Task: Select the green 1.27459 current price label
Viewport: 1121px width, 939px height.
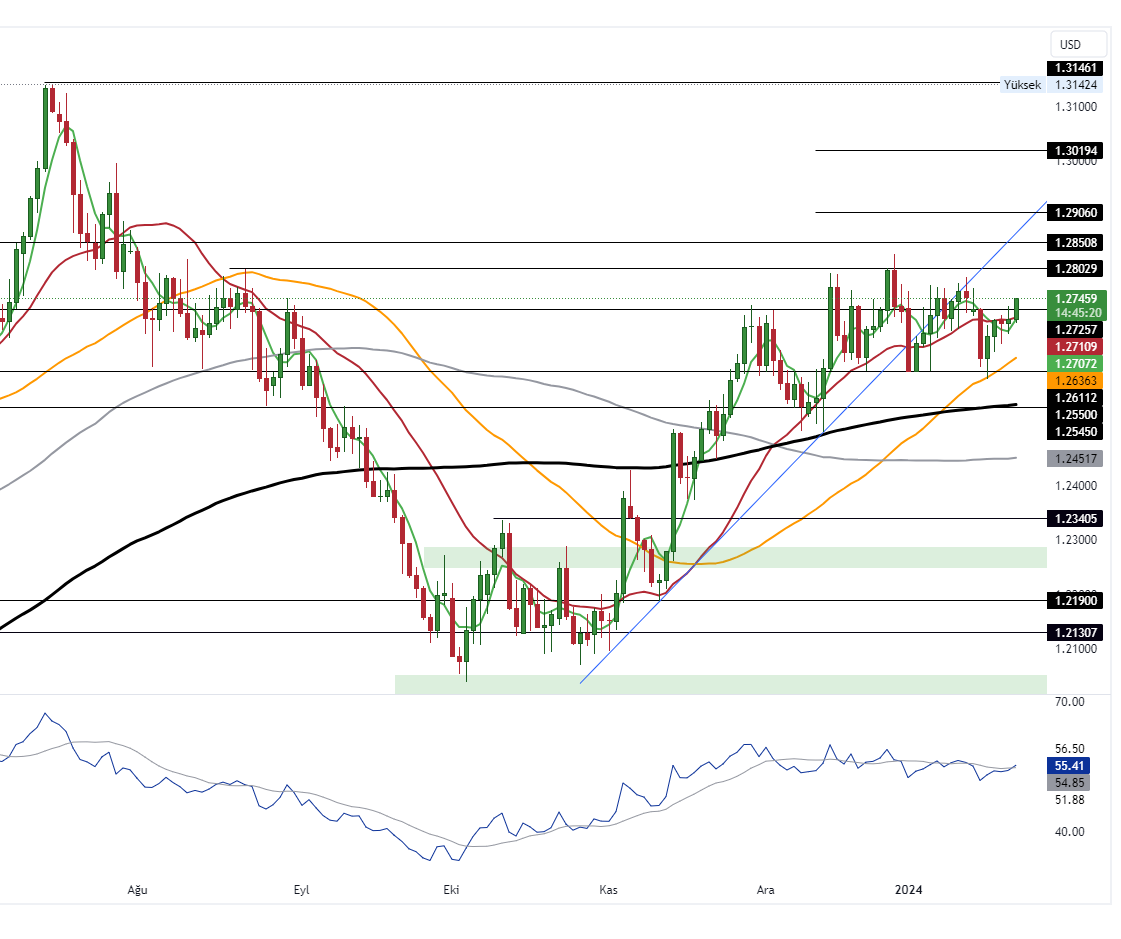Action: click(1075, 298)
